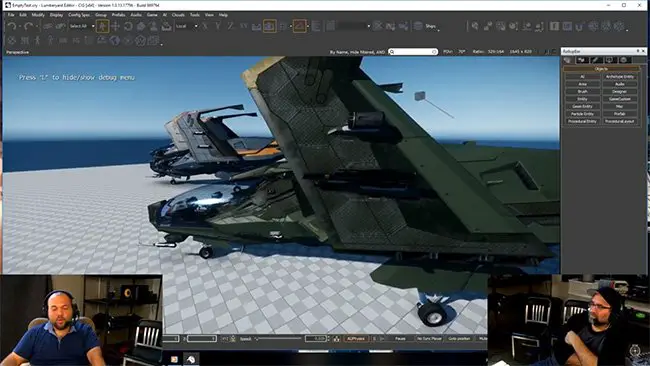Click the Pause button in bottom bar
Screen dimensions: 650x366
[400, 339]
